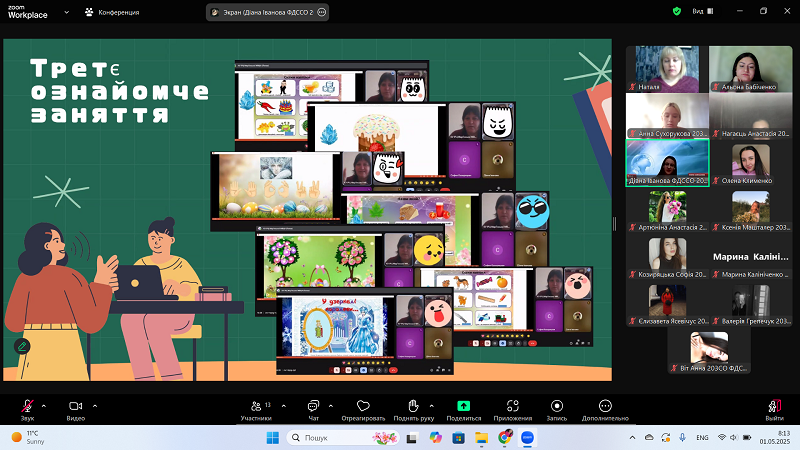The height and width of the screenshot is (450, 800).
Task: Launch Copilot from taskbar
Action: point(435,438)
